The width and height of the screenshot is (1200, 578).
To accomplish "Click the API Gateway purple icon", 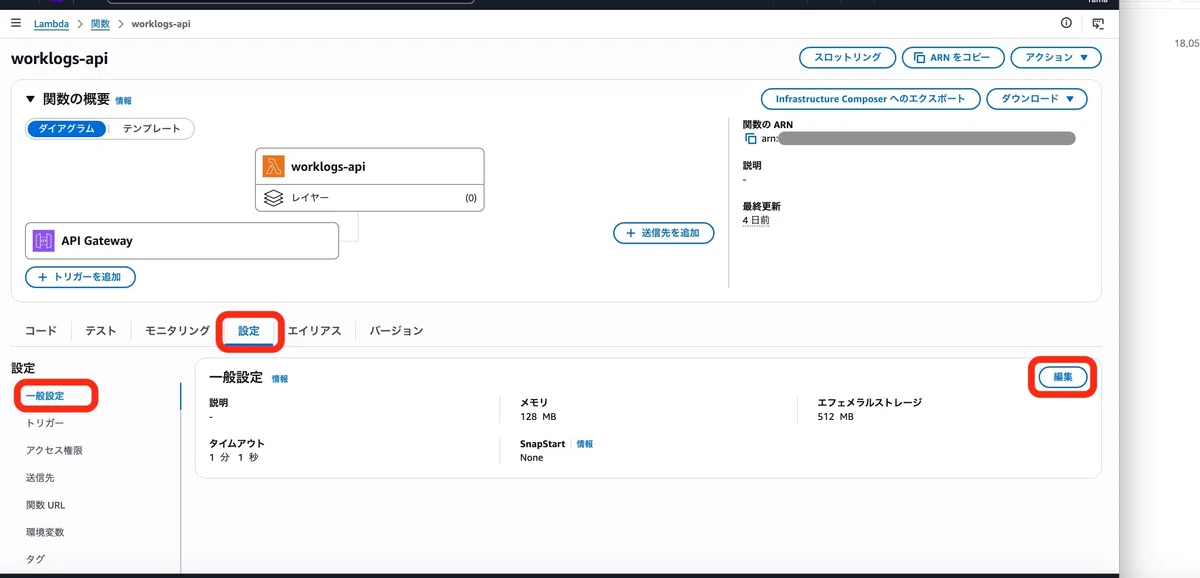I will coord(43,240).
